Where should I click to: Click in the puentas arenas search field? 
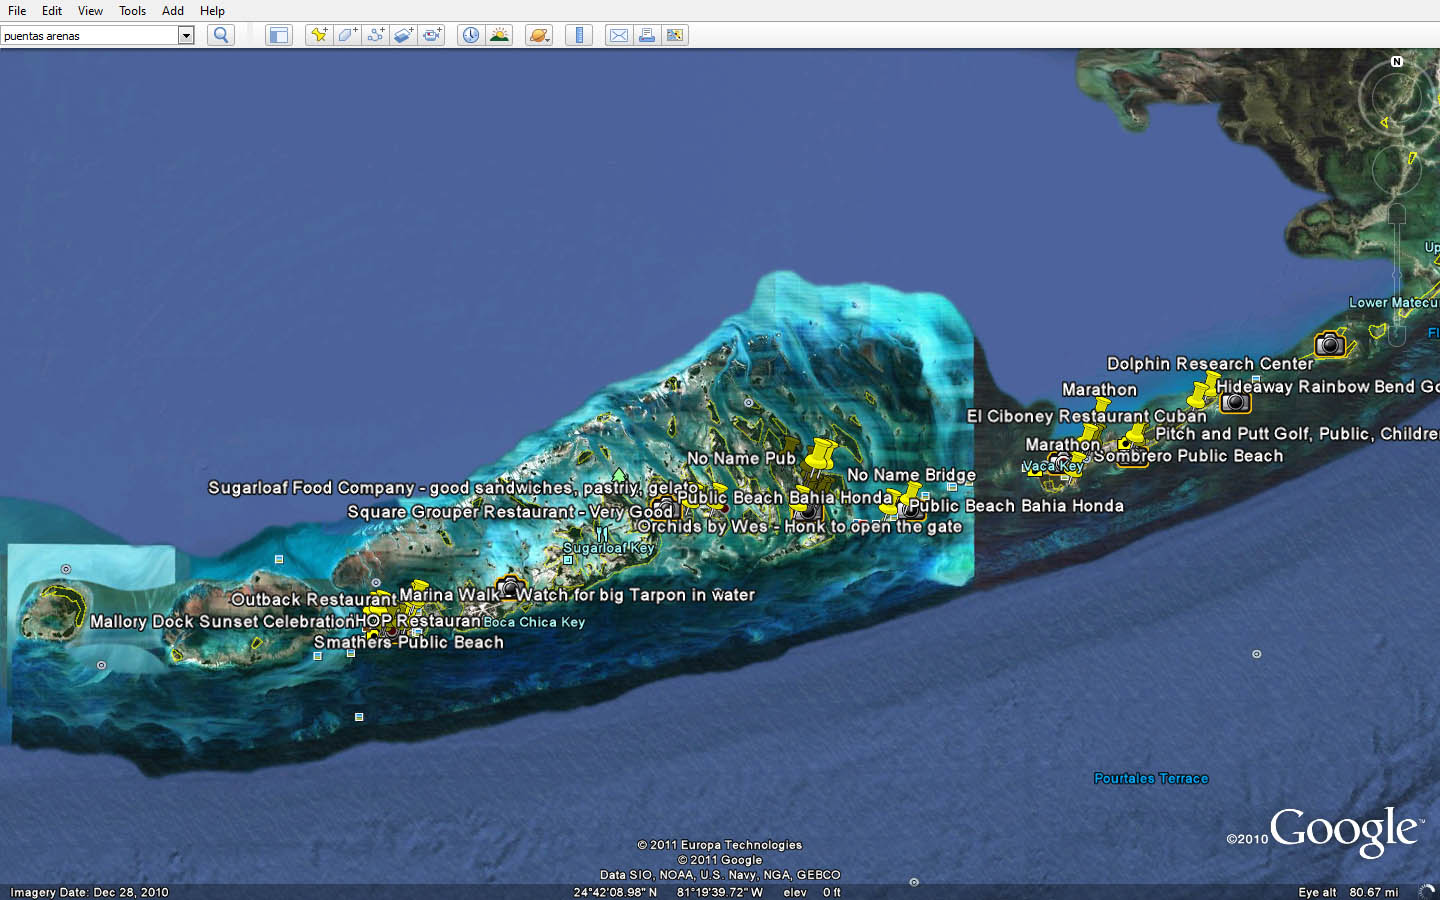[90, 35]
